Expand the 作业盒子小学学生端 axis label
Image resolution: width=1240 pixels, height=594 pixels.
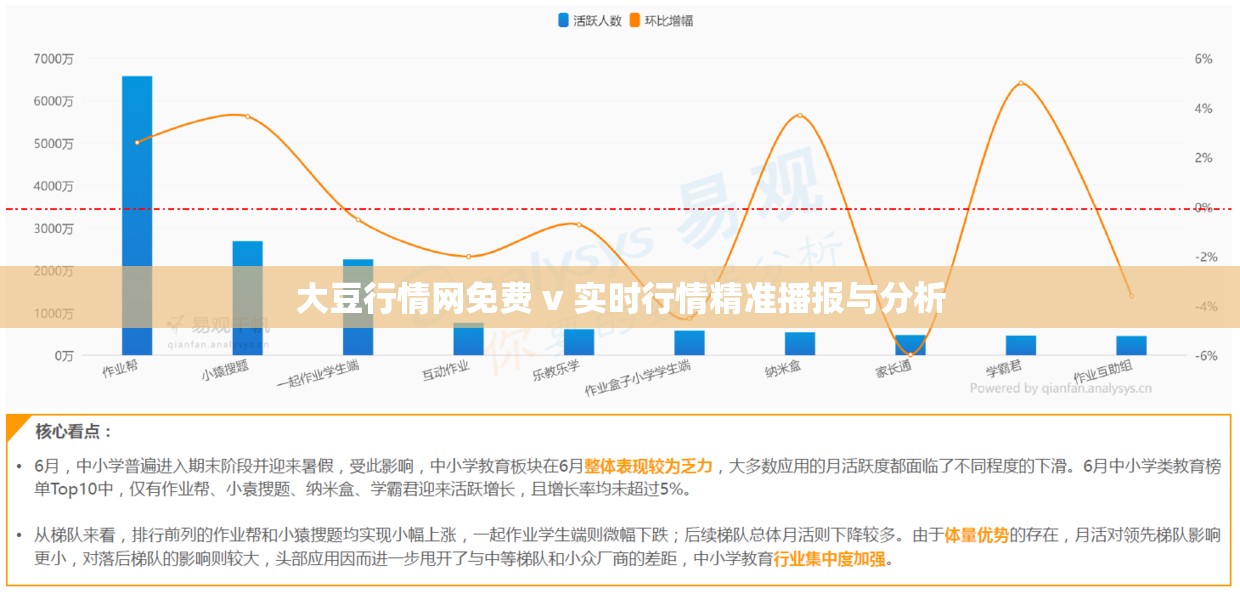[x=635, y=381]
